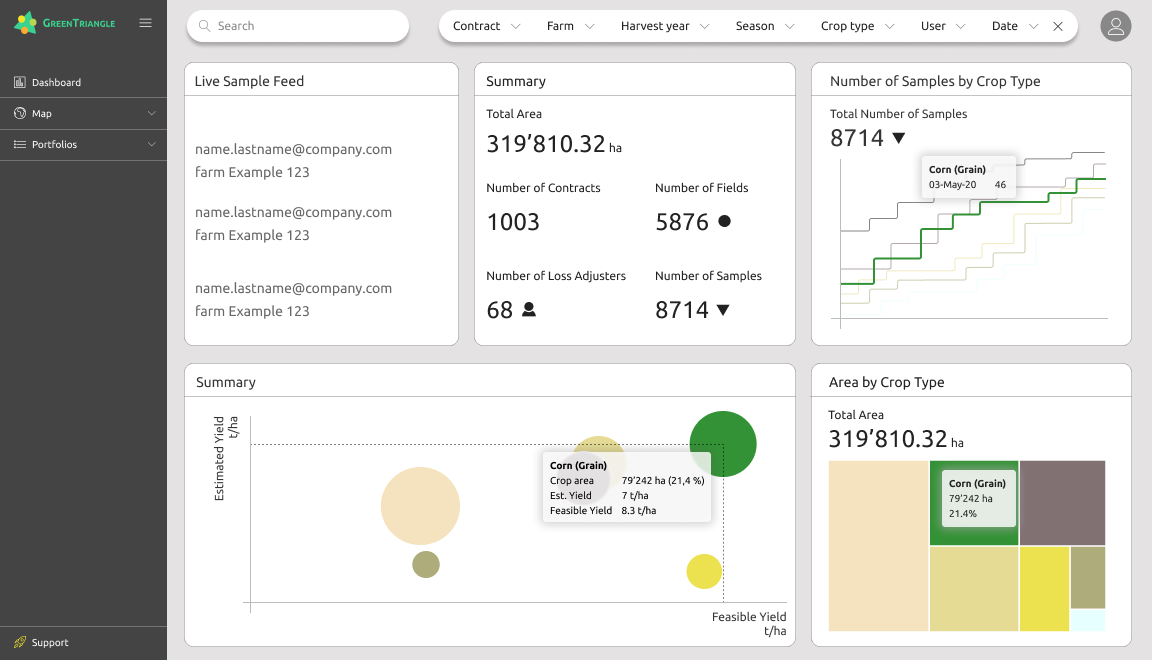The height and width of the screenshot is (660, 1152).
Task: Click the GreenTriangle logo icon
Action: click(26, 23)
